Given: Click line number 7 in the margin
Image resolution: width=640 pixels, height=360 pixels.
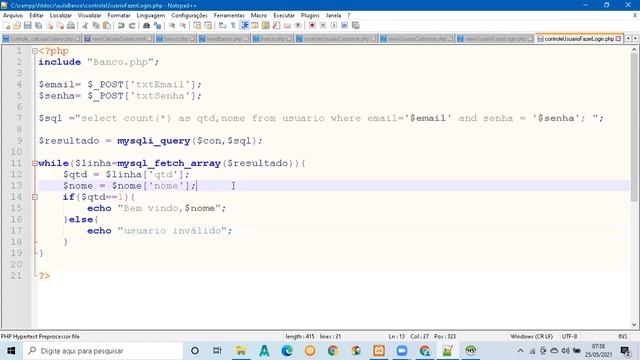Looking at the screenshot, I should [19, 118].
